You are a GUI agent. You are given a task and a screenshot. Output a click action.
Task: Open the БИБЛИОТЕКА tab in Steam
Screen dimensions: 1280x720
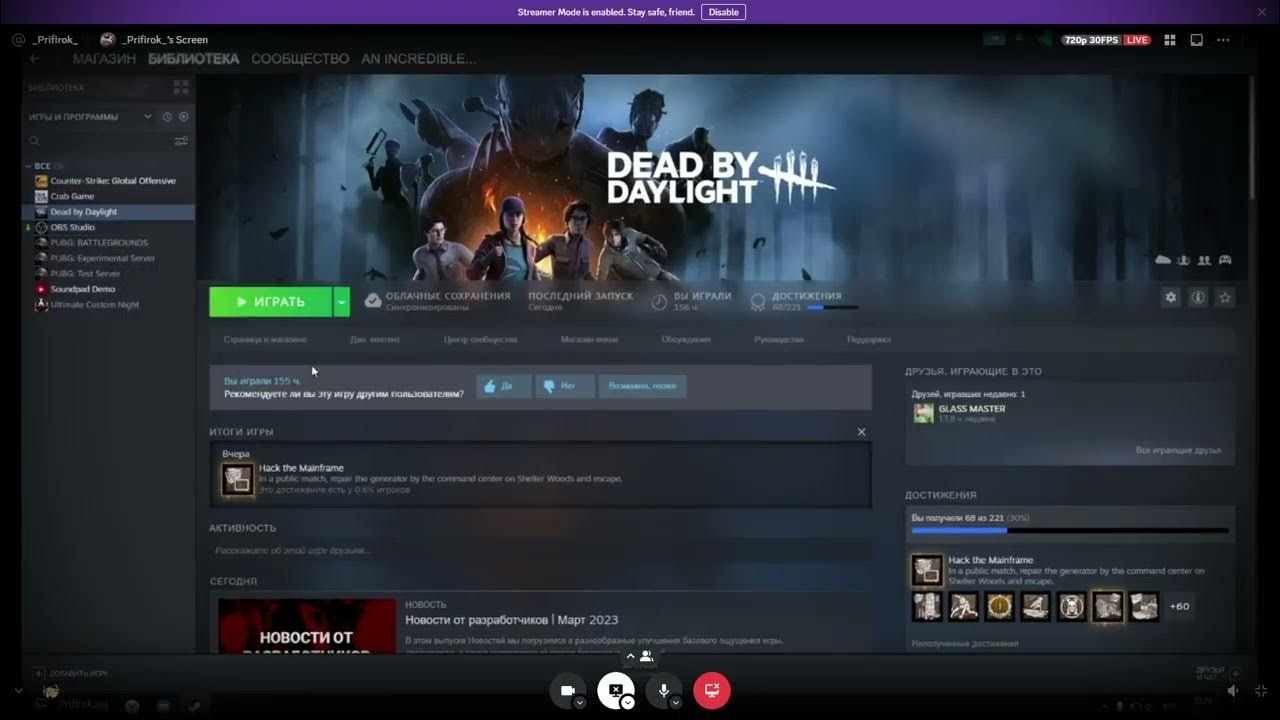[193, 59]
